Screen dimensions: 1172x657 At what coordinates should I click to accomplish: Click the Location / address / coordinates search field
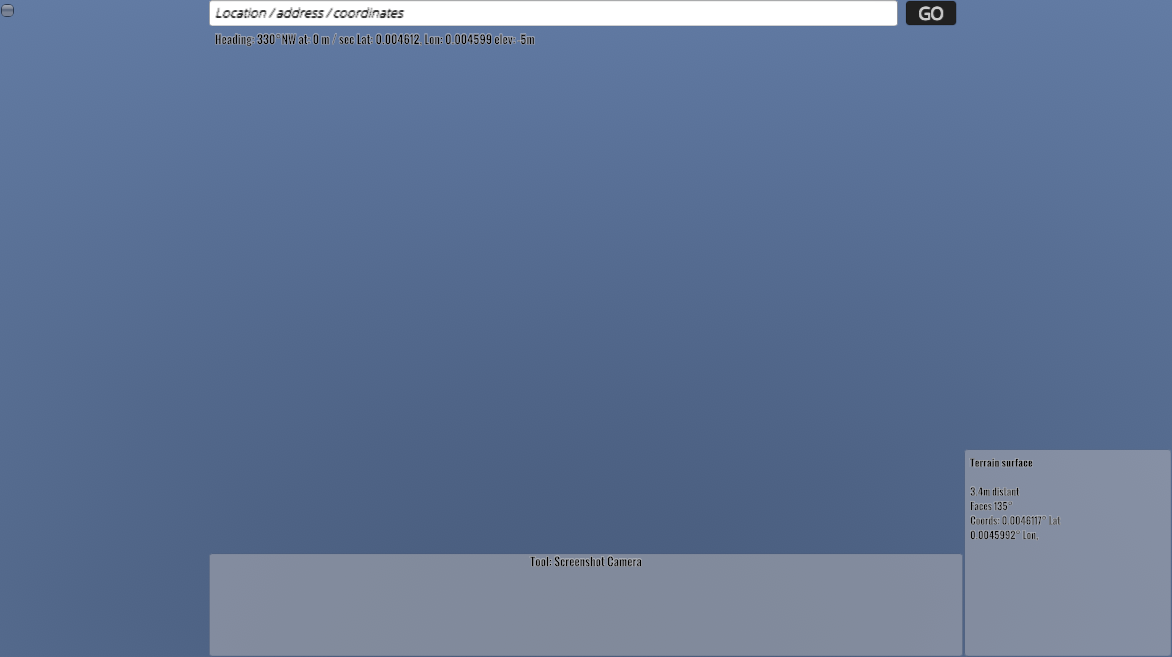[x=552, y=13]
